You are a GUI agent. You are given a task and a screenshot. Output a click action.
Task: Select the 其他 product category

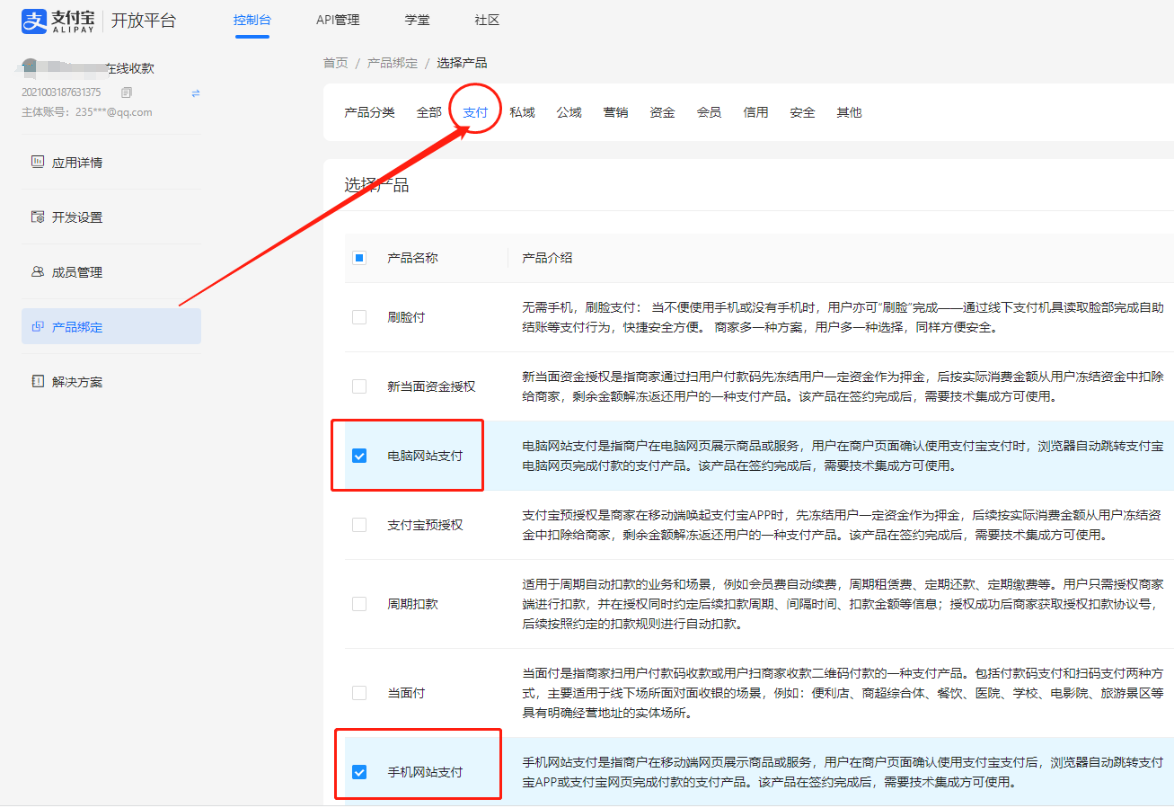point(849,112)
